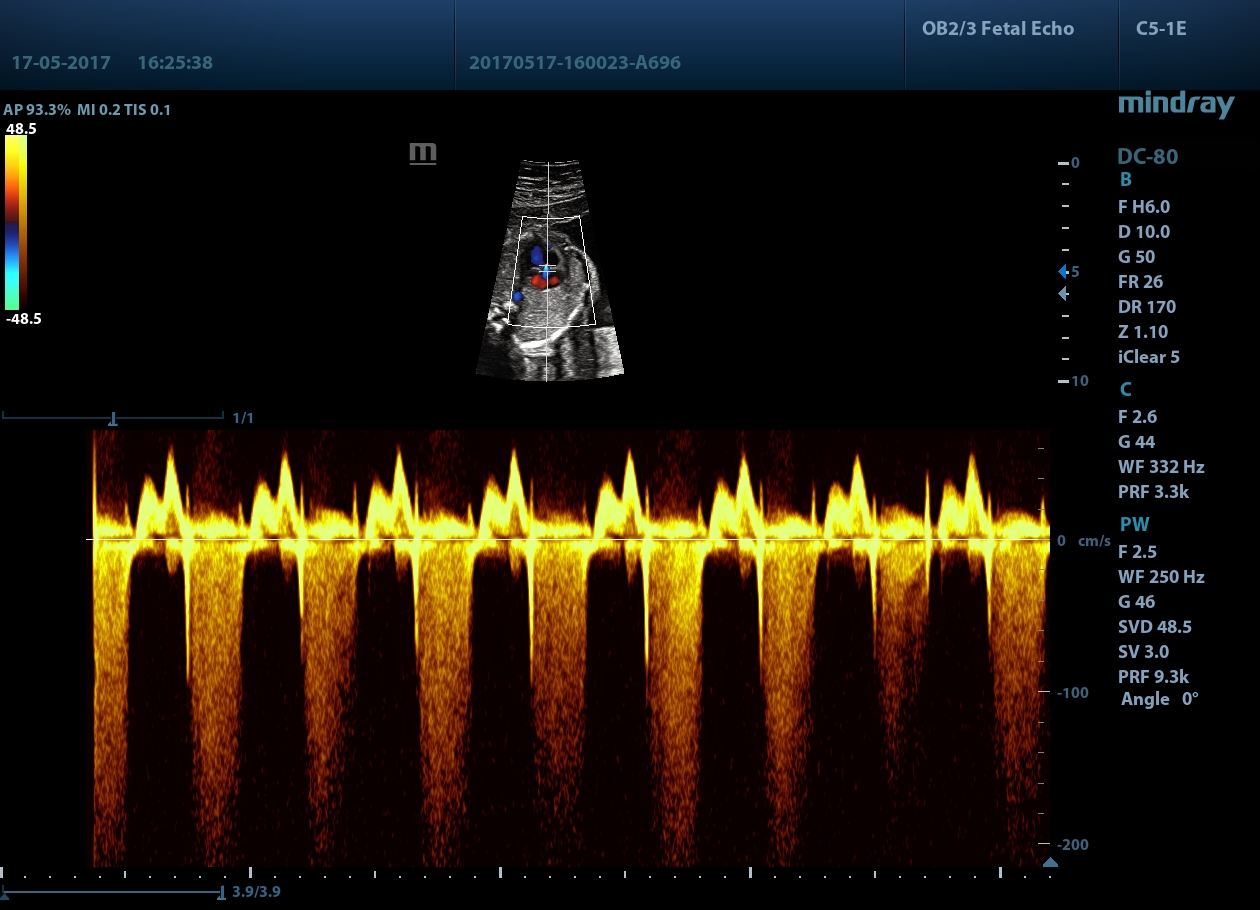This screenshot has height=910, width=1260.
Task: Click the PW mode heading
Action: point(1134,524)
